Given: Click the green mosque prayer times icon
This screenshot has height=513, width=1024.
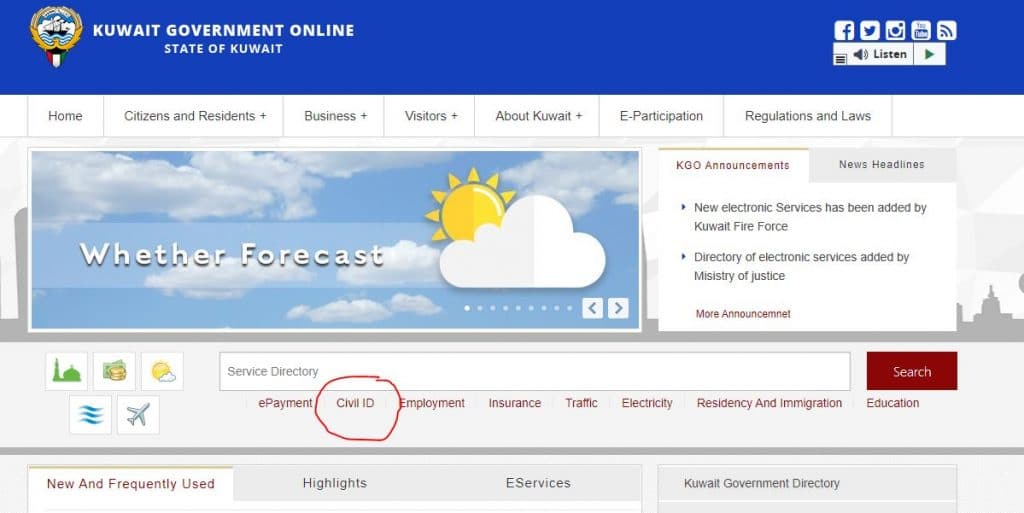Looking at the screenshot, I should (x=66, y=371).
